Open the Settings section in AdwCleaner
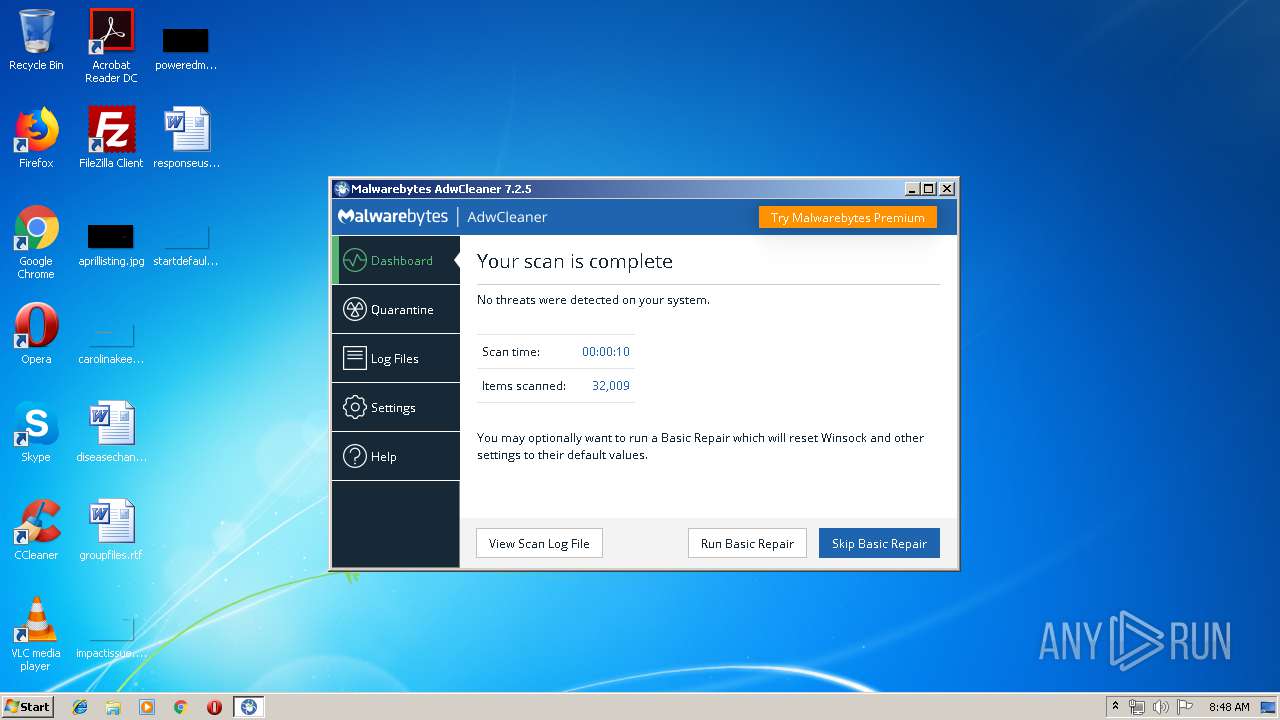Screen dimensions: 1280x720 396,408
